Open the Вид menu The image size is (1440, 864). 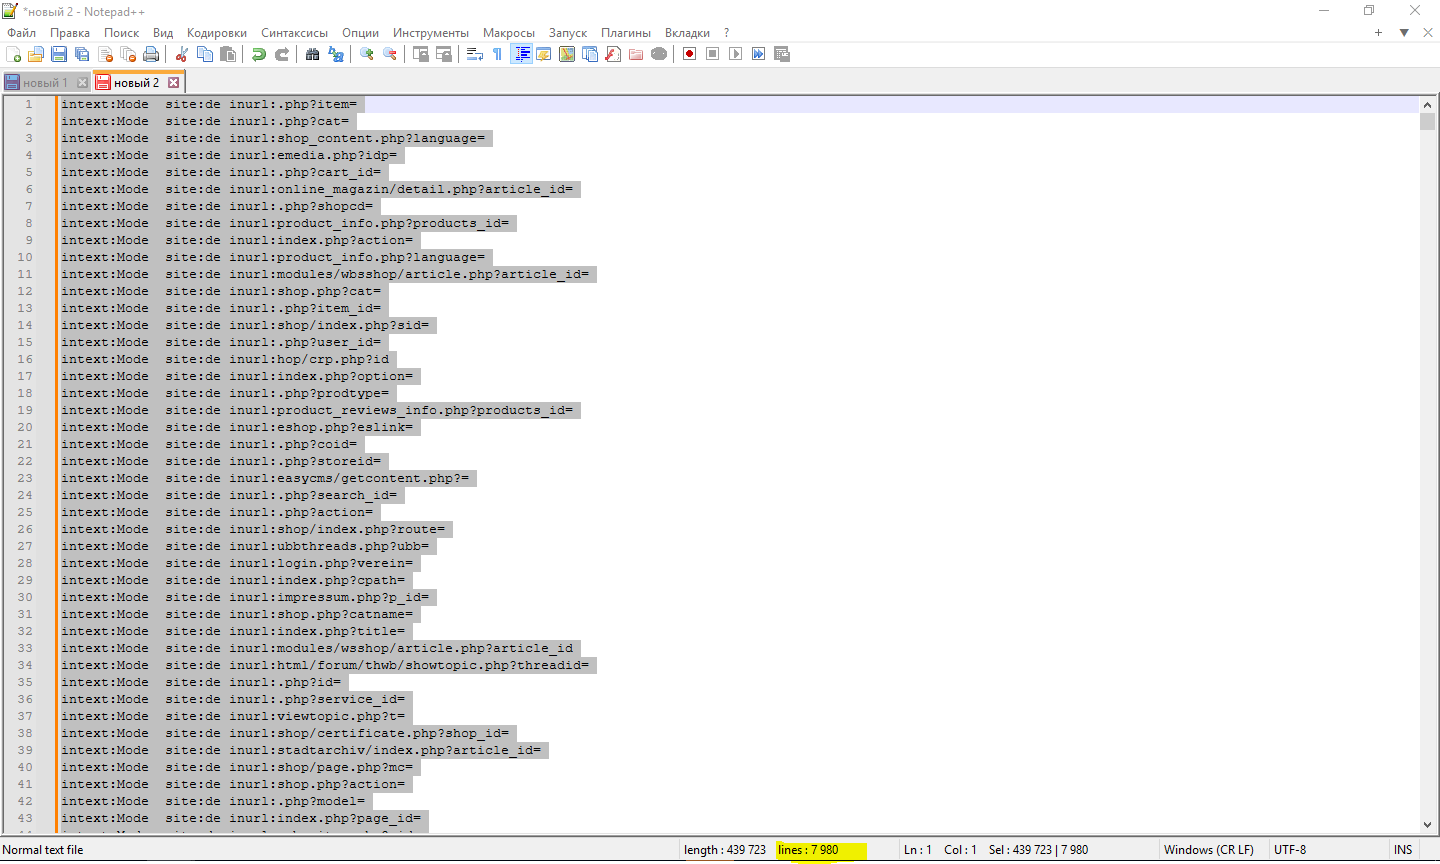(x=163, y=33)
